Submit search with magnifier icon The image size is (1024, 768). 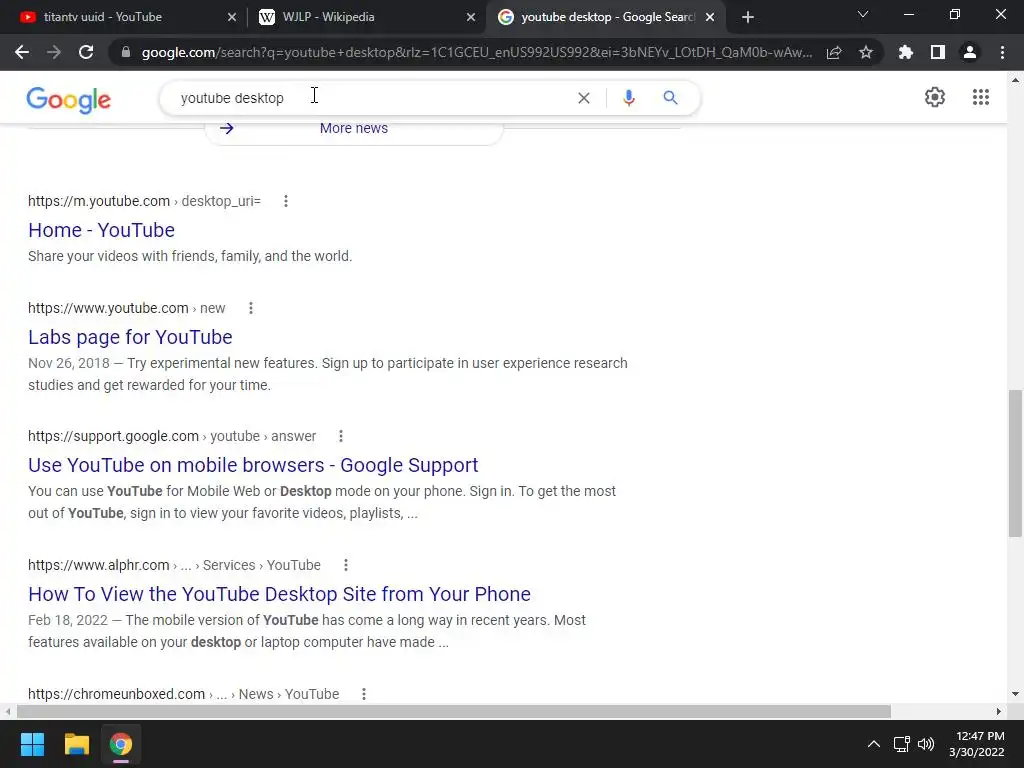coord(670,98)
